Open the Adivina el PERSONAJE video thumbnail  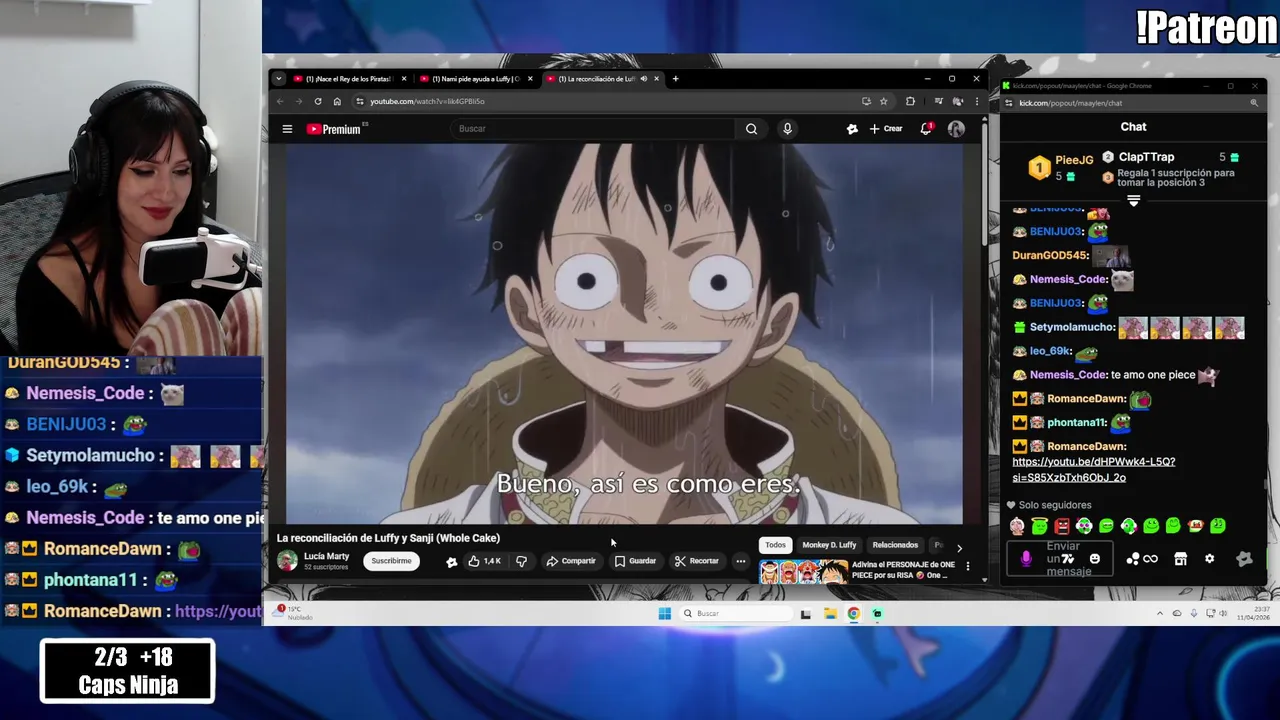(803, 572)
